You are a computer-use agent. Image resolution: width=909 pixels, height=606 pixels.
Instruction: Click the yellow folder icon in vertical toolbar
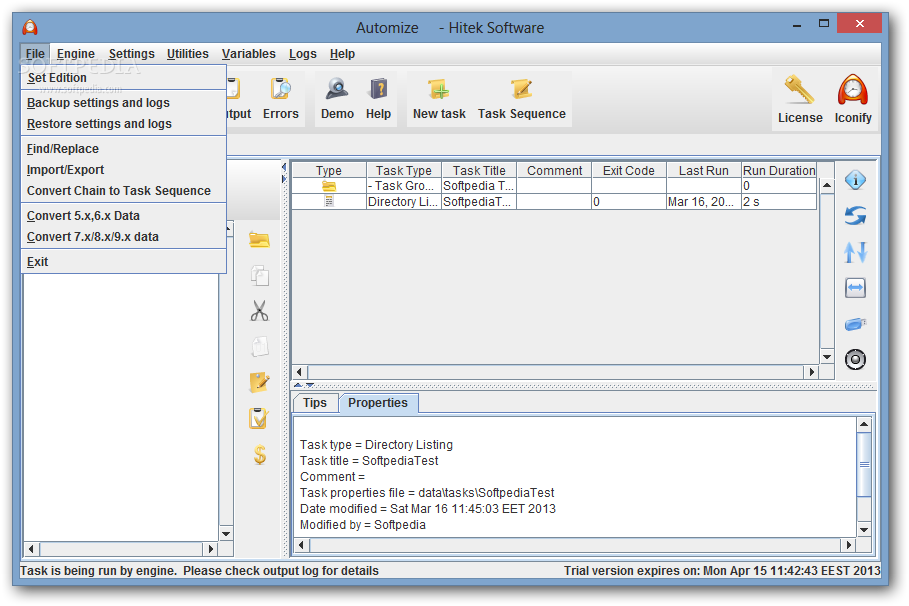click(x=259, y=239)
